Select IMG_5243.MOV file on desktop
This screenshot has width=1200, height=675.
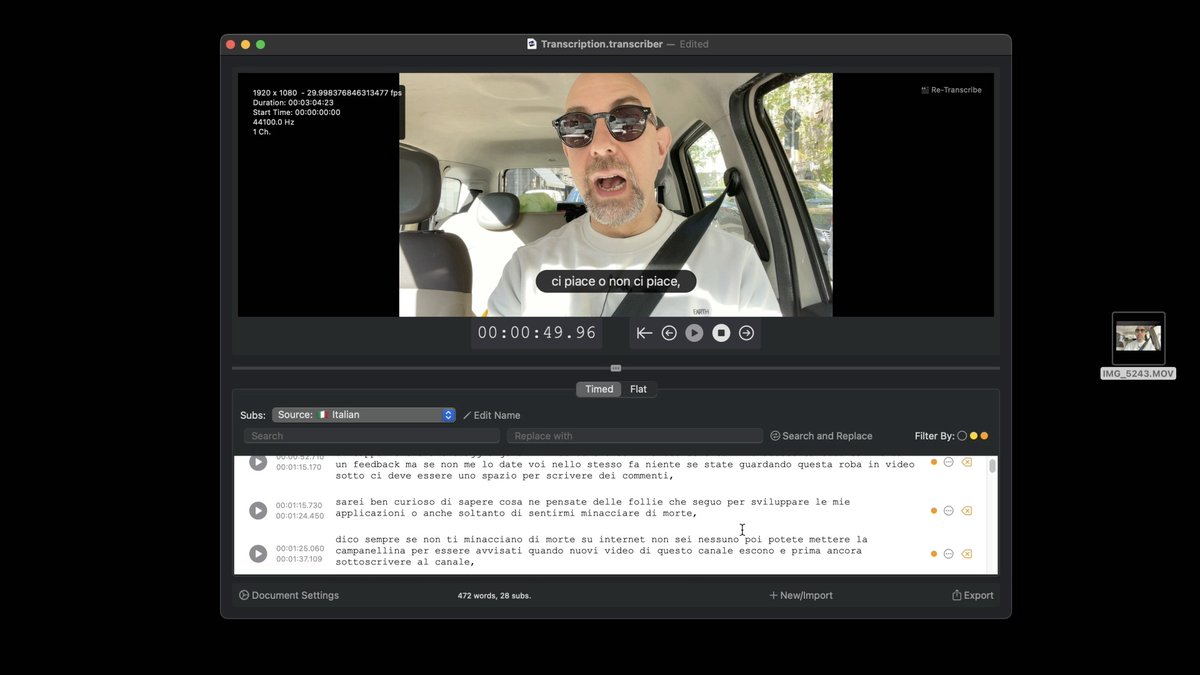[x=1138, y=346]
